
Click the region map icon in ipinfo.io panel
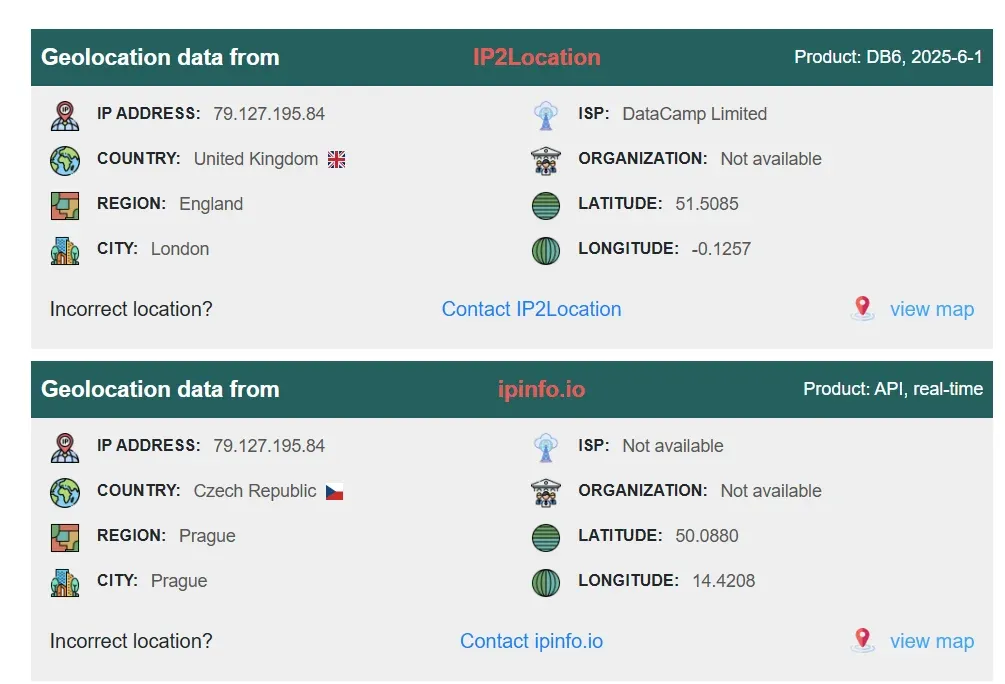click(65, 537)
